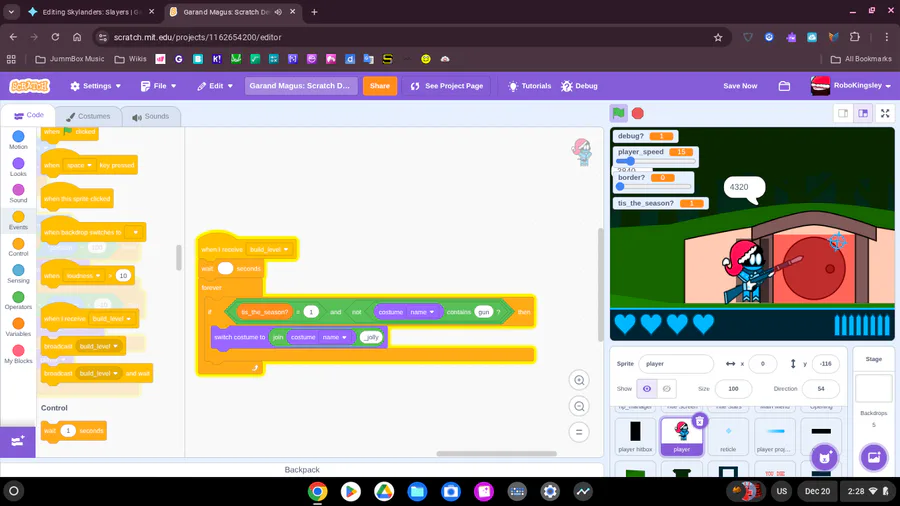Select the My Blocks category

pos(18,354)
